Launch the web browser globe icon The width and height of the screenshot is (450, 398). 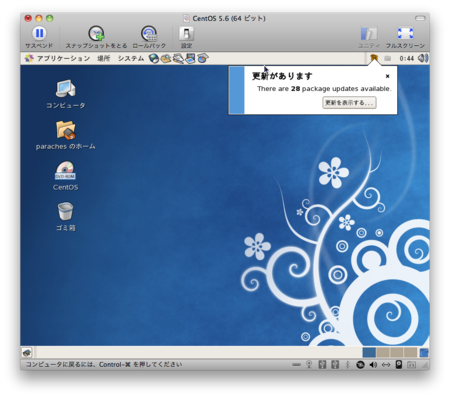154,59
